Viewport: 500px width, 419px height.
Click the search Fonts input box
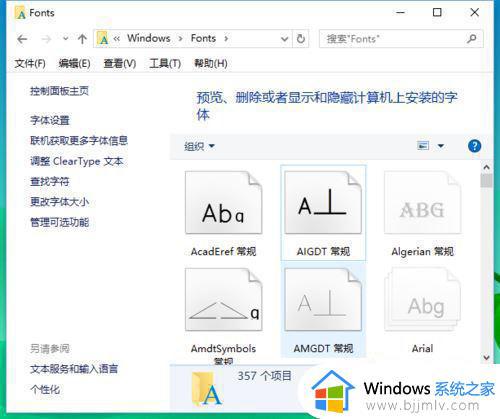click(393, 39)
